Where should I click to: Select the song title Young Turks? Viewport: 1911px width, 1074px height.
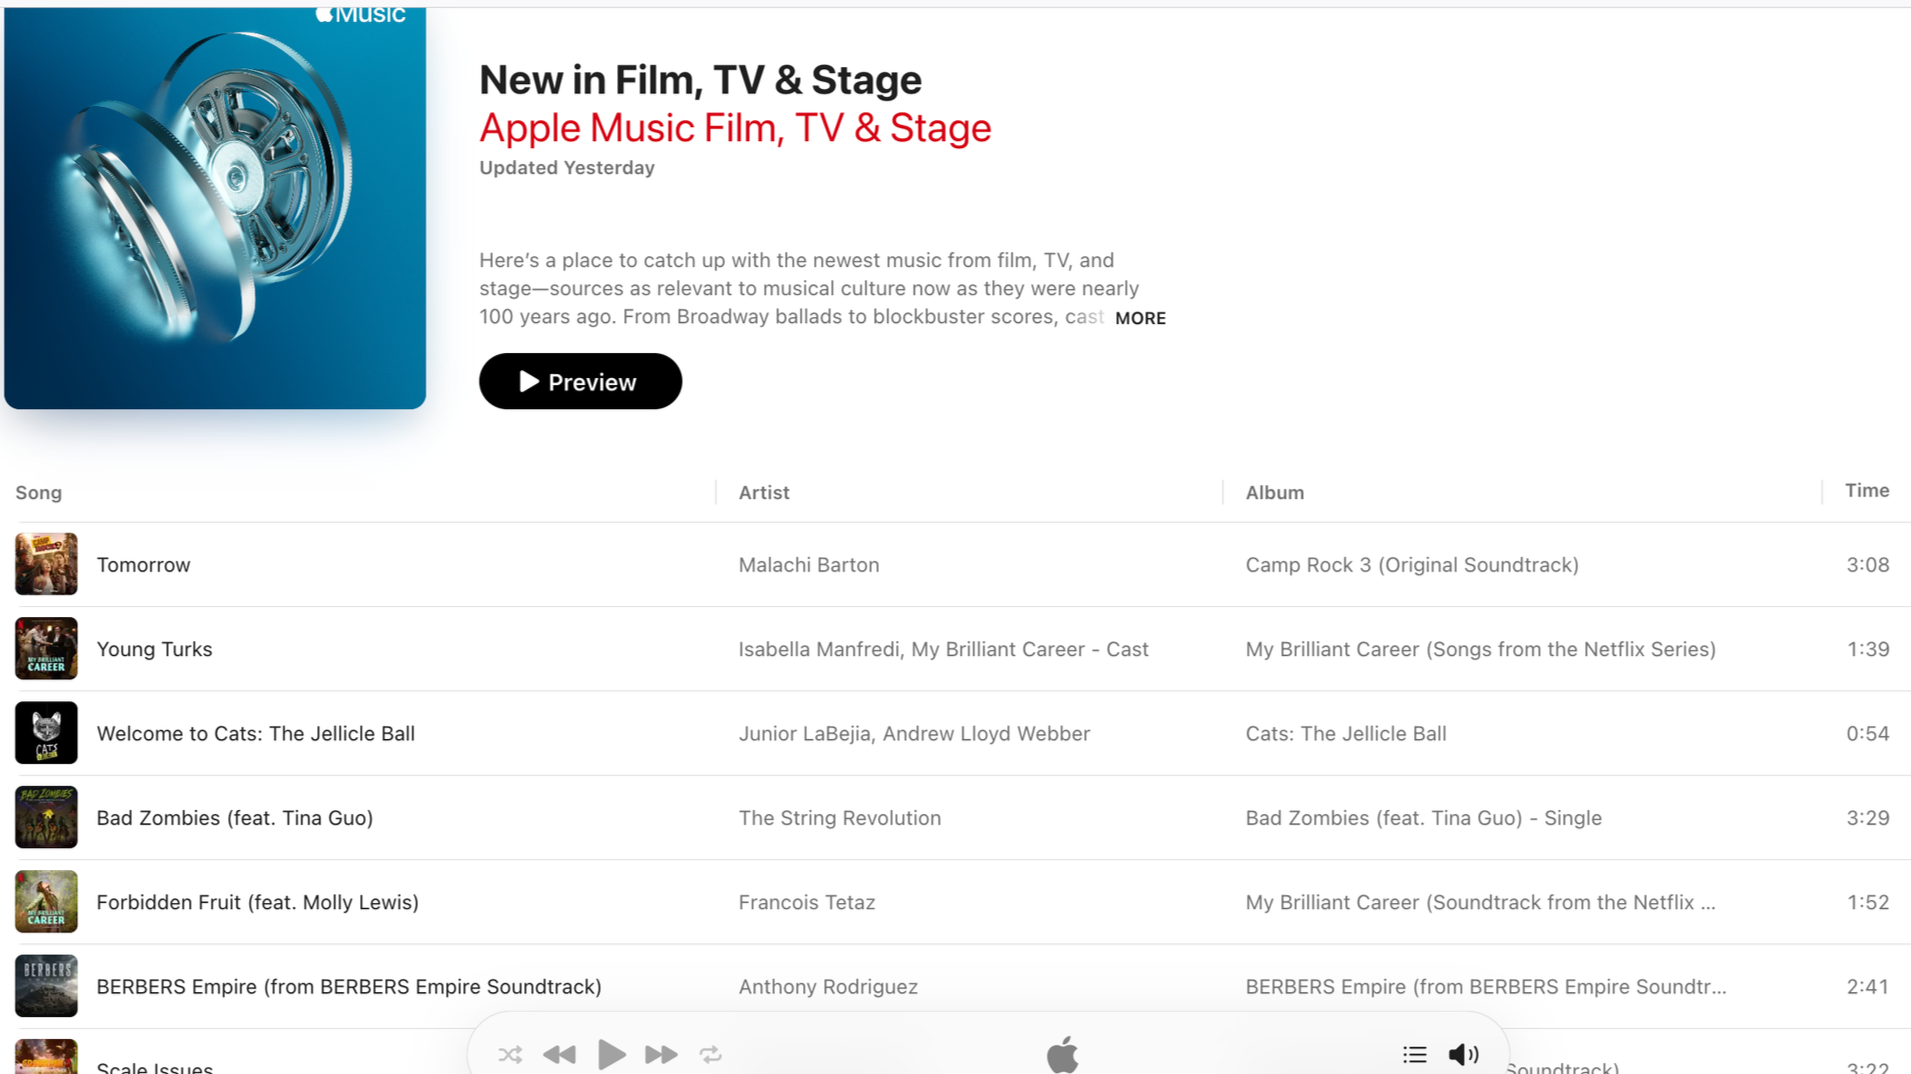coord(154,649)
